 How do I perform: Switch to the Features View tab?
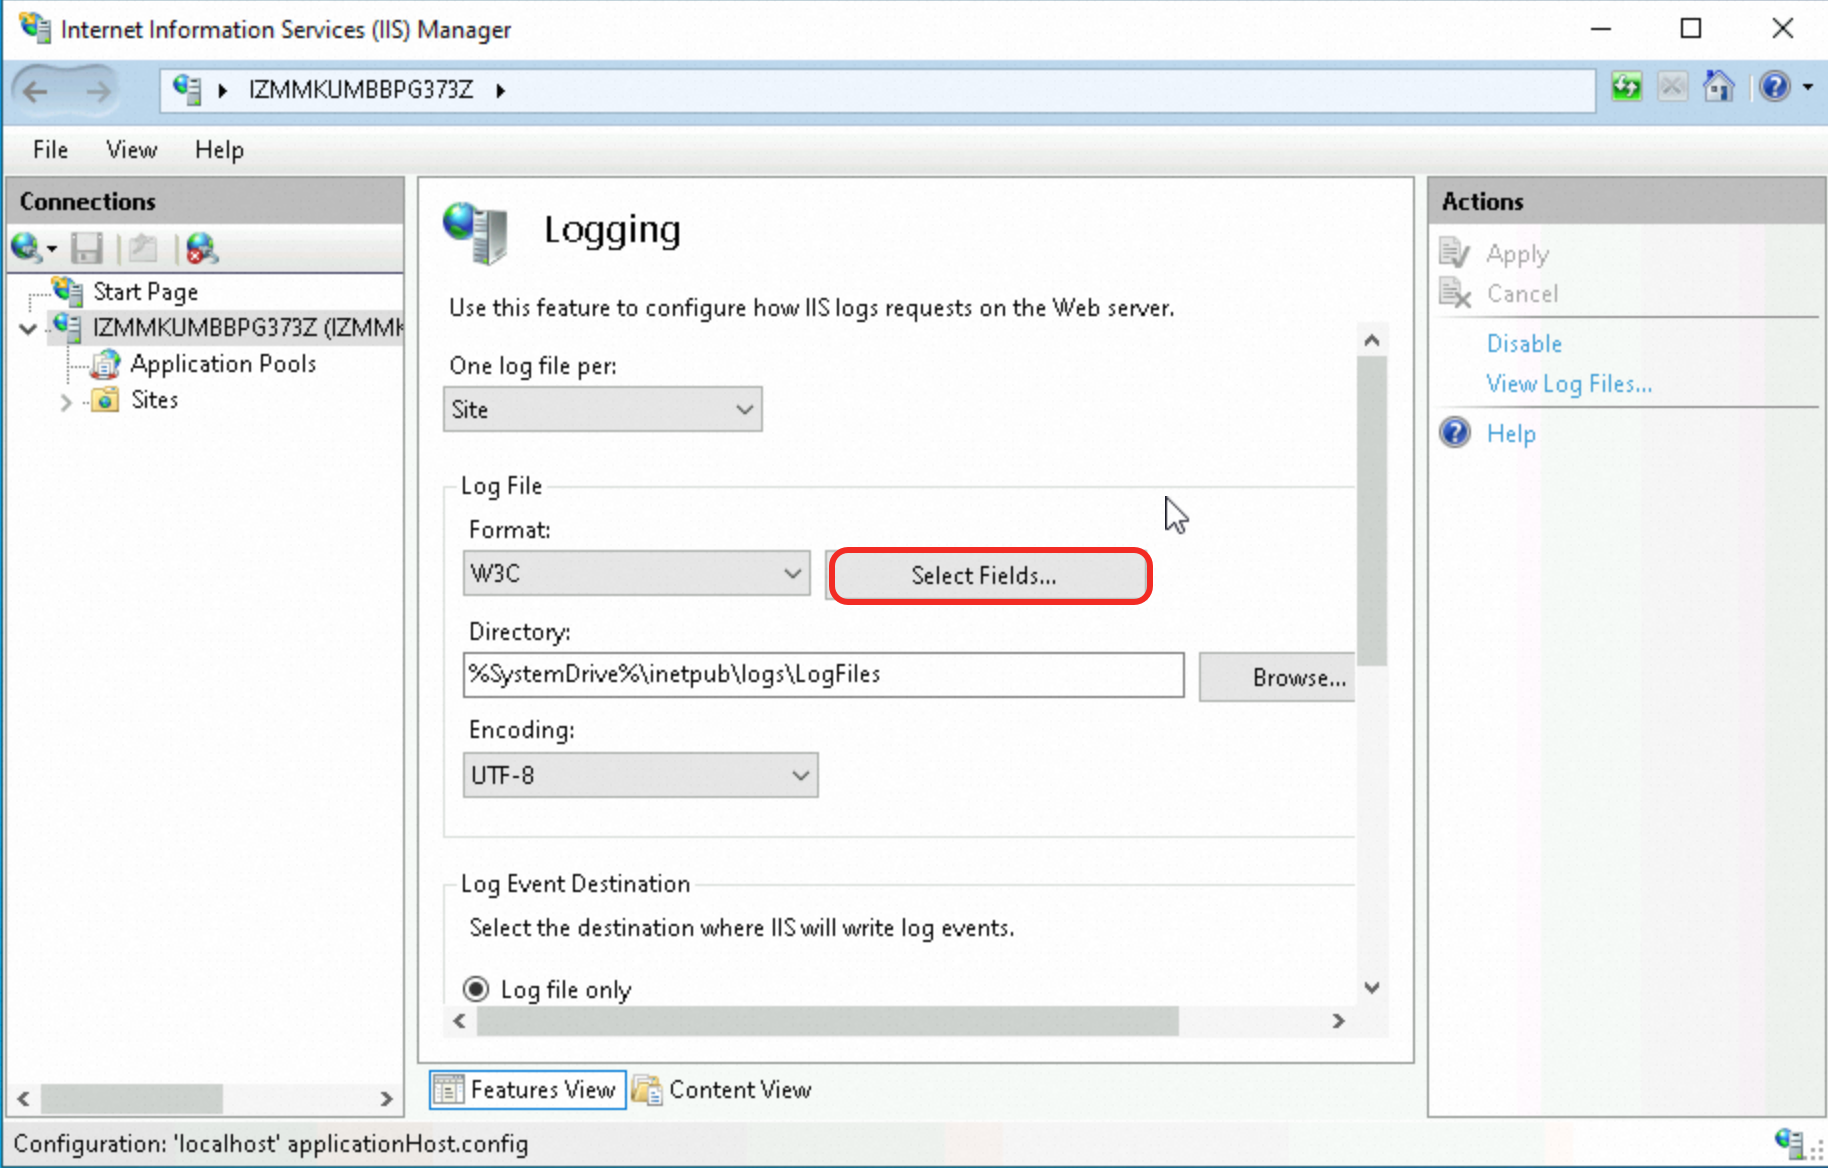click(x=528, y=1090)
